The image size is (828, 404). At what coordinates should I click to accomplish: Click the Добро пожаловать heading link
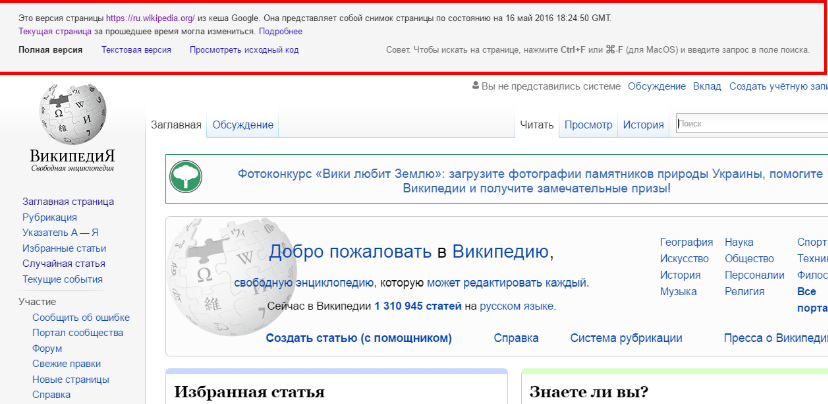pyautogui.click(x=350, y=252)
